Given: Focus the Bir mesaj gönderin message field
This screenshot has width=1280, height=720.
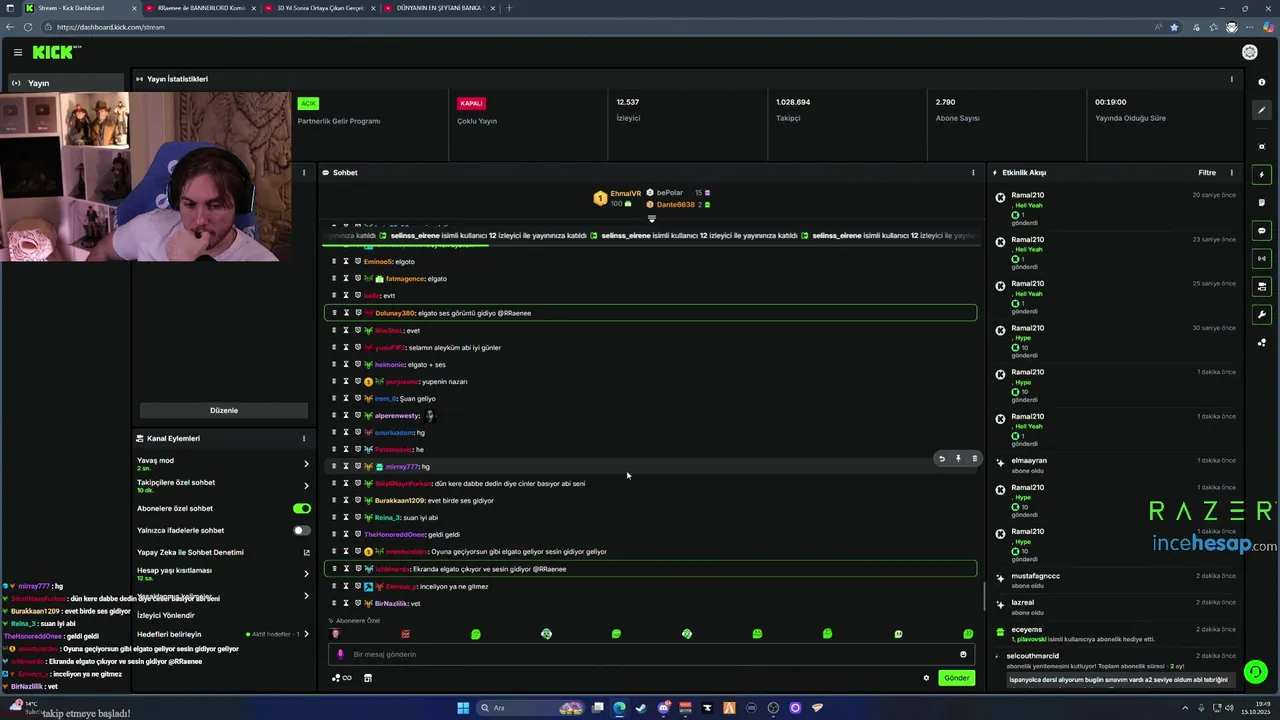Looking at the screenshot, I should 652,654.
